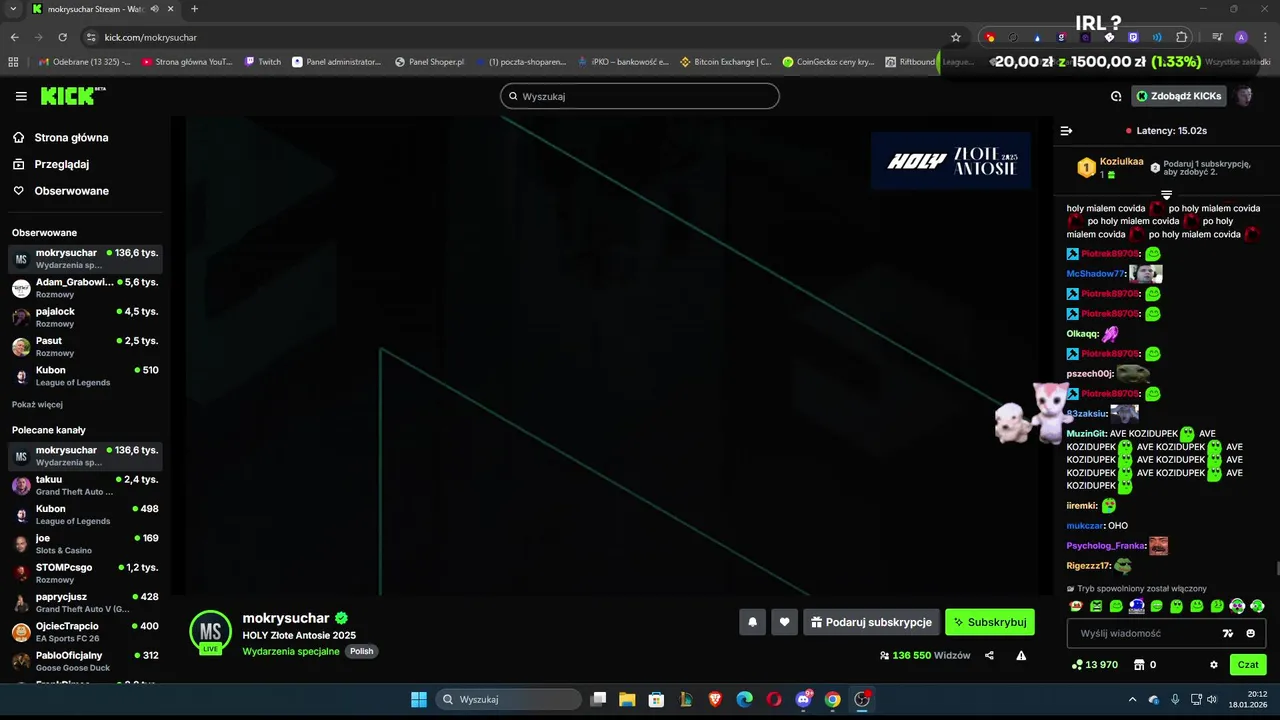Viewport: 1280px width, 720px height.
Task: Click the video player area
Action: 612,355
